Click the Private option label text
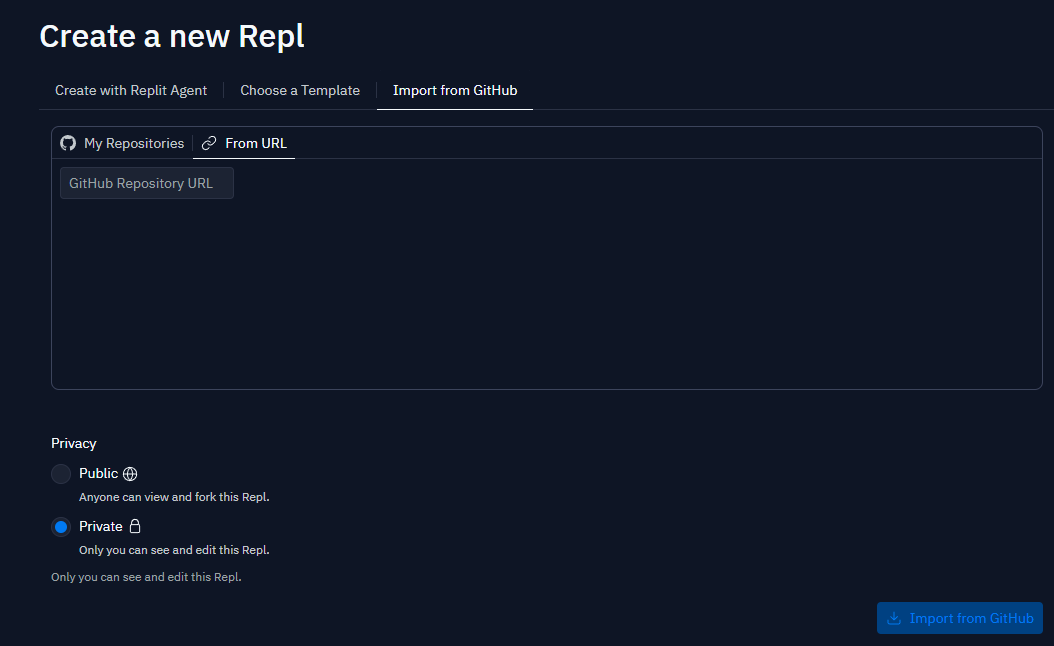 tap(101, 526)
